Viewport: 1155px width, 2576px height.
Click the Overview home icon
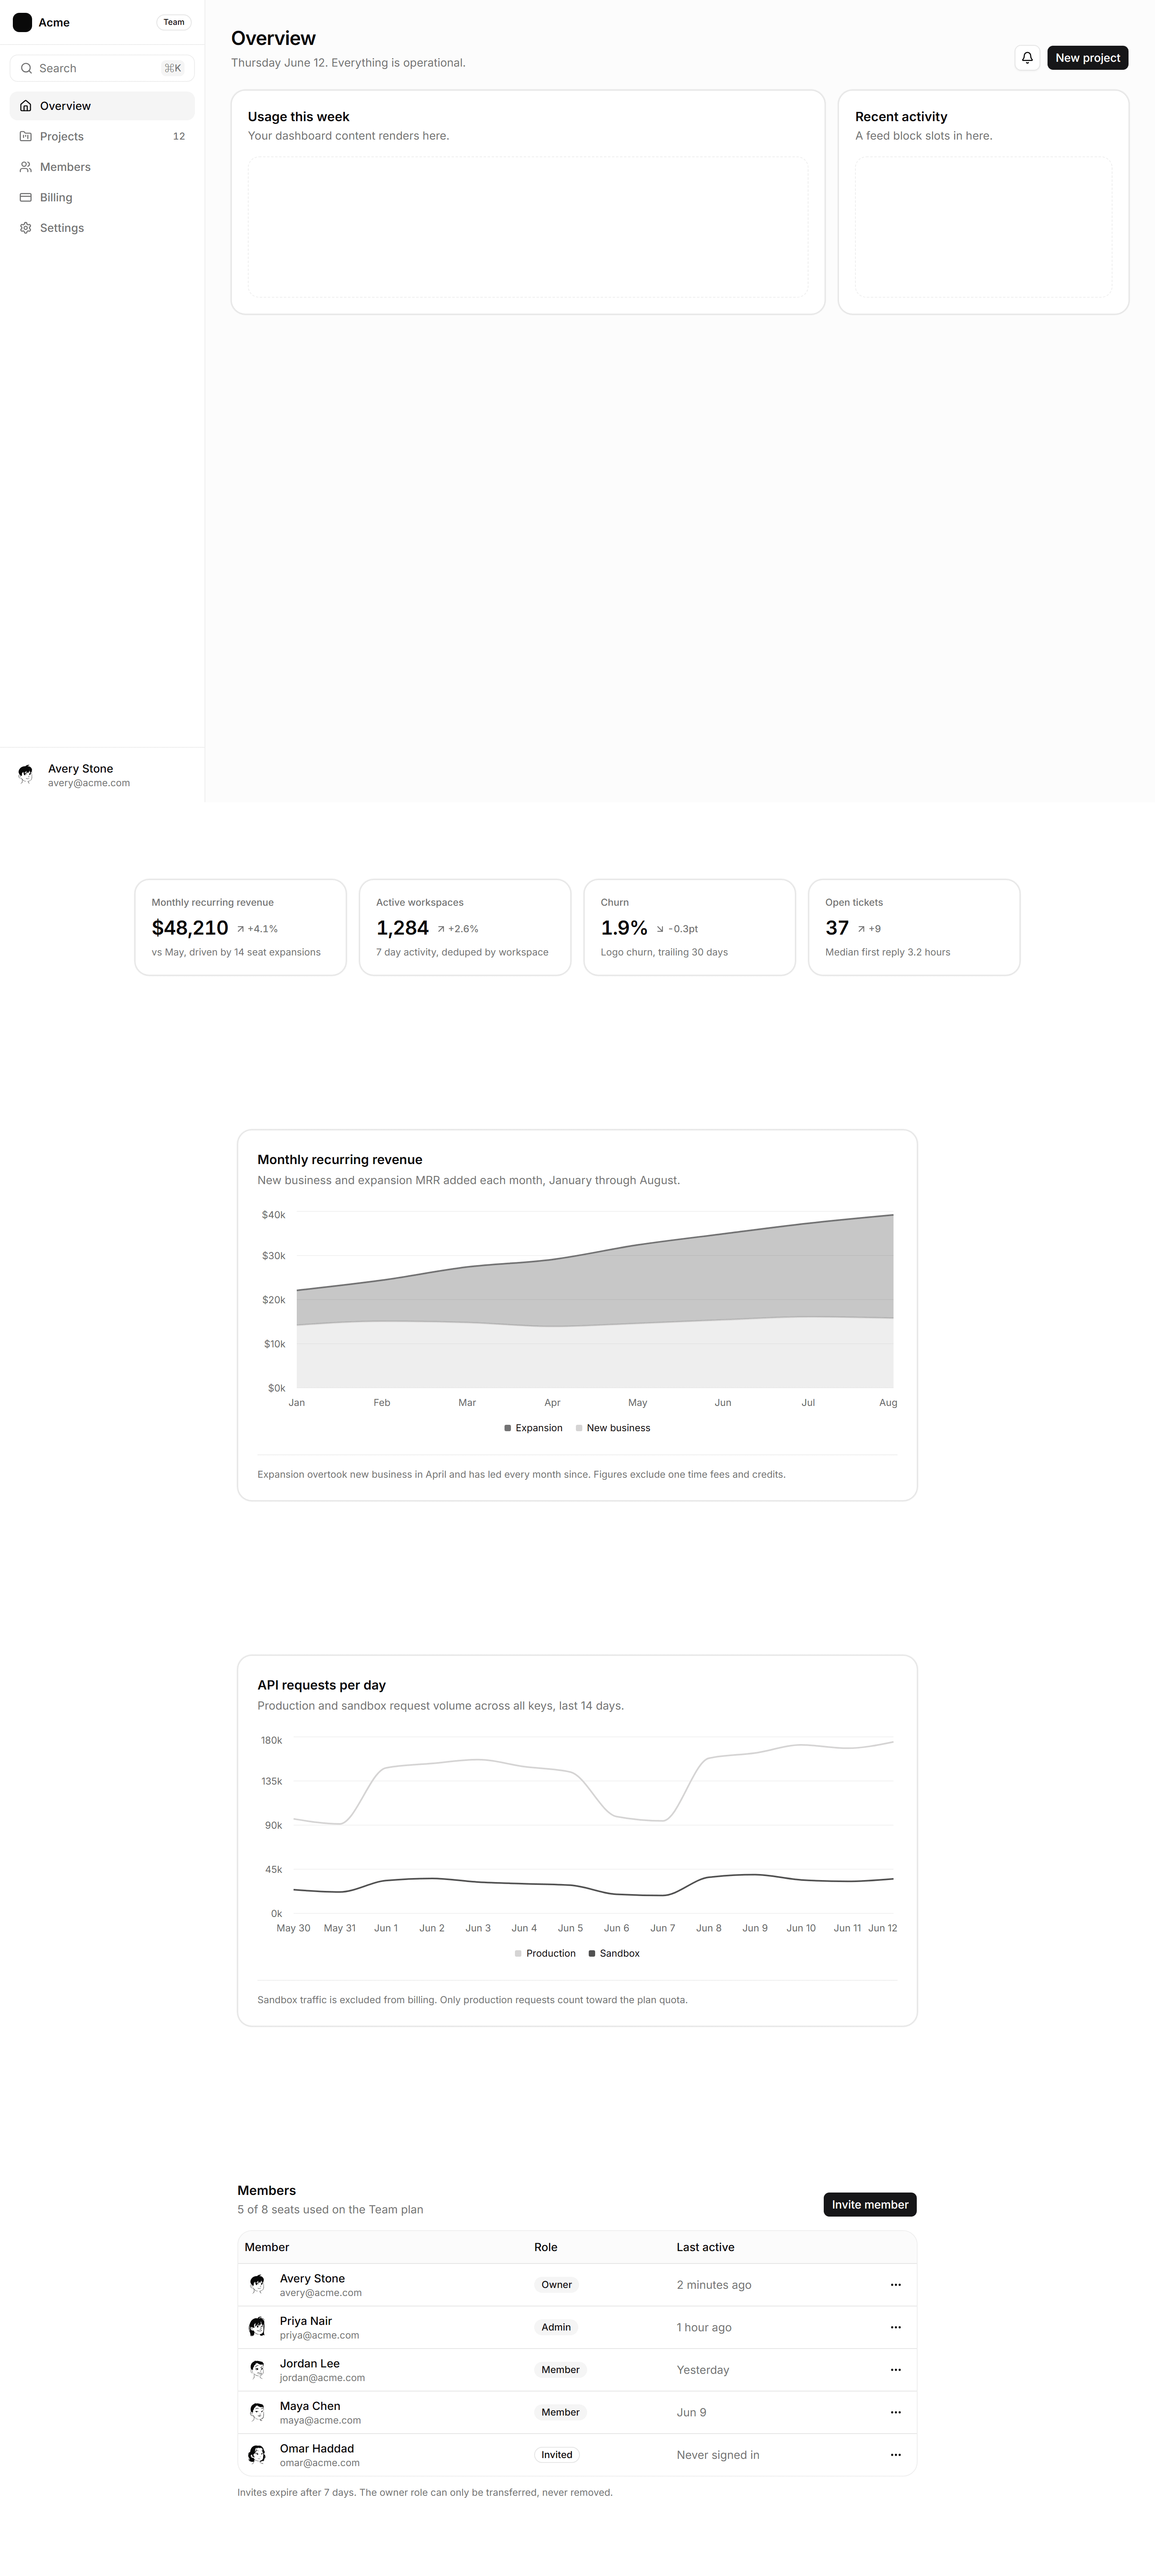click(x=26, y=106)
